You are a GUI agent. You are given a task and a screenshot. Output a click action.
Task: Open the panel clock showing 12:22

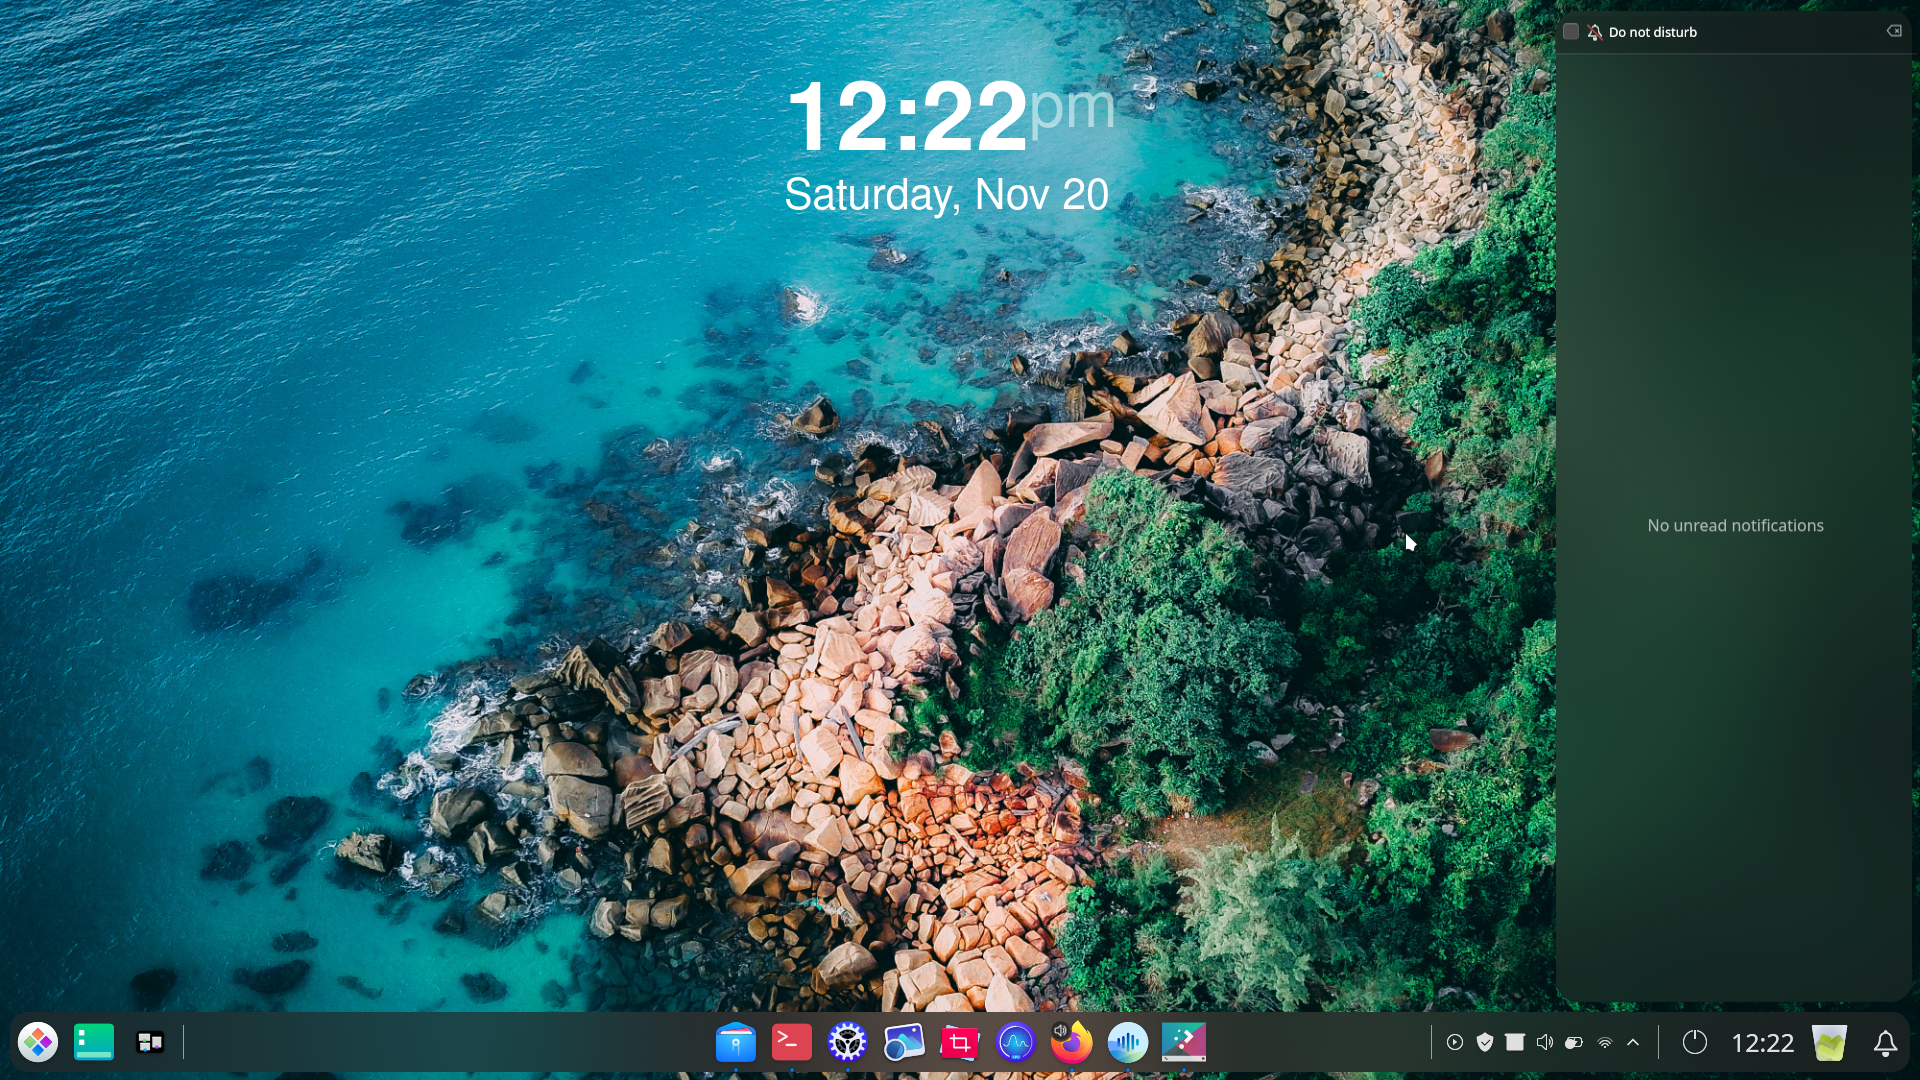[1762, 1043]
